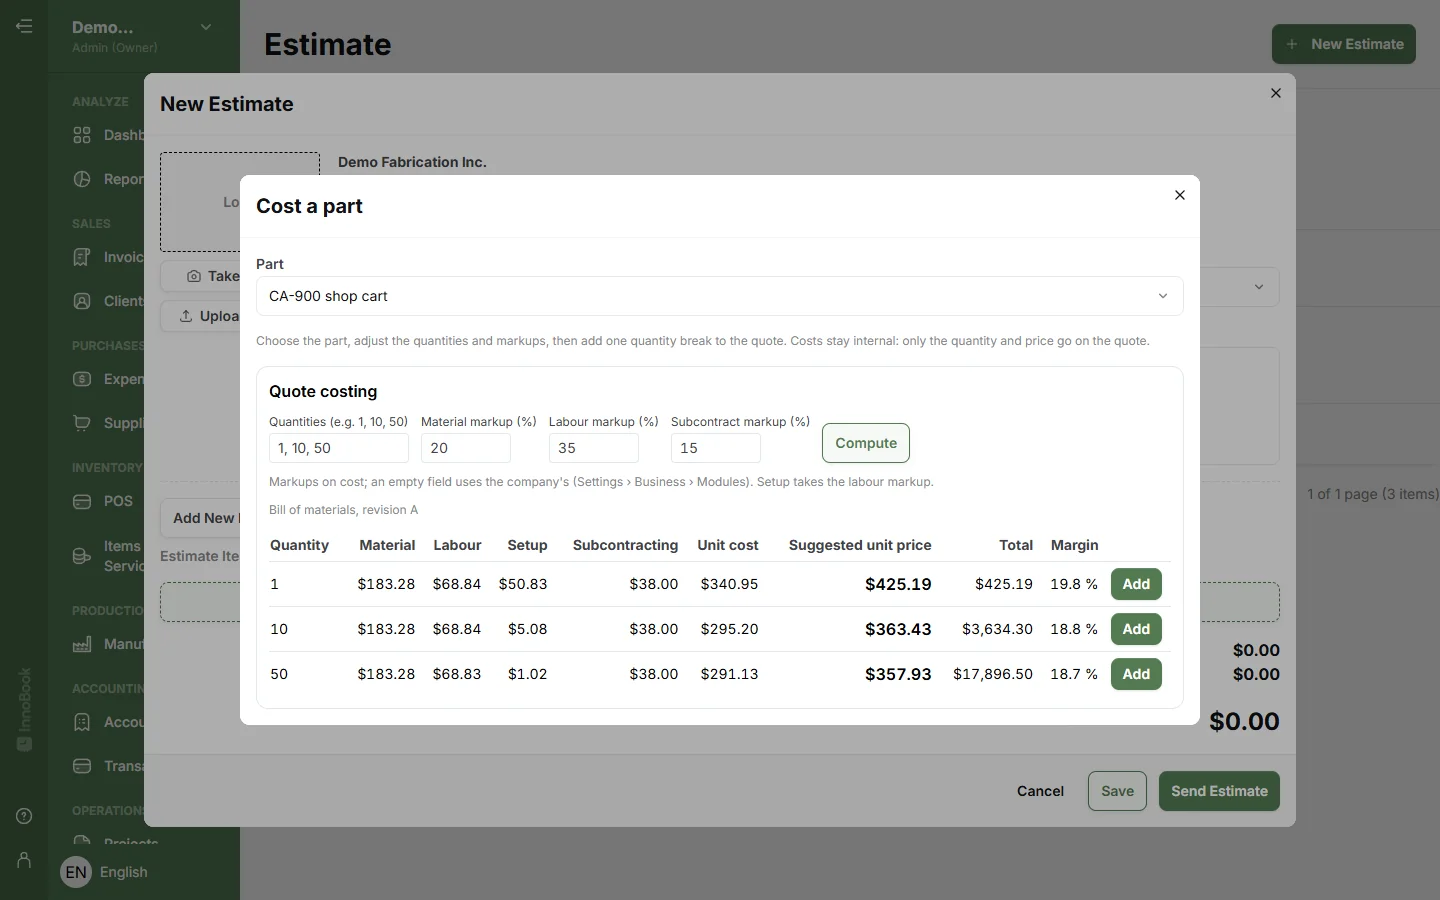Image resolution: width=1440 pixels, height=900 pixels.
Task: Switch language via EN English selector
Action: pyautogui.click(x=105, y=872)
